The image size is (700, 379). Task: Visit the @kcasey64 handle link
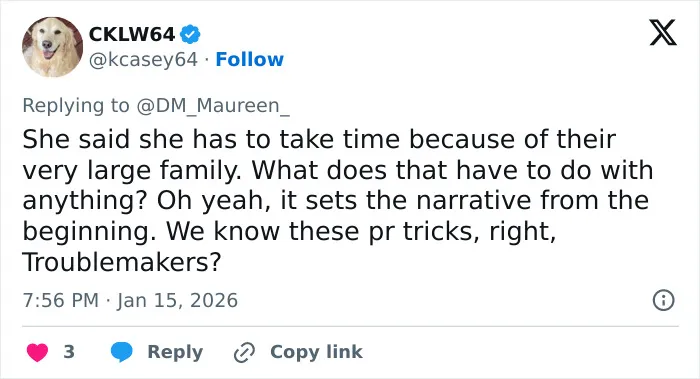coord(143,60)
